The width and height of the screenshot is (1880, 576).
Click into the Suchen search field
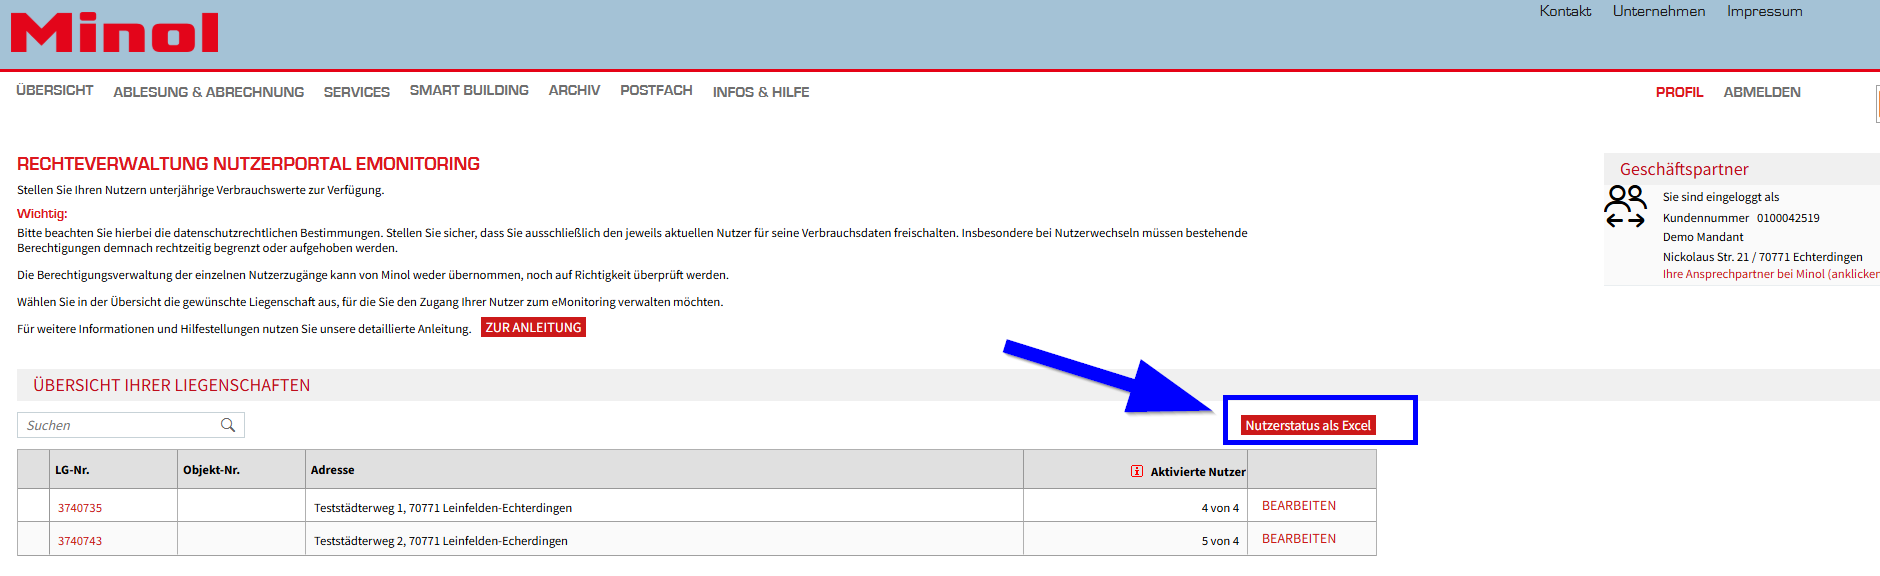120,425
